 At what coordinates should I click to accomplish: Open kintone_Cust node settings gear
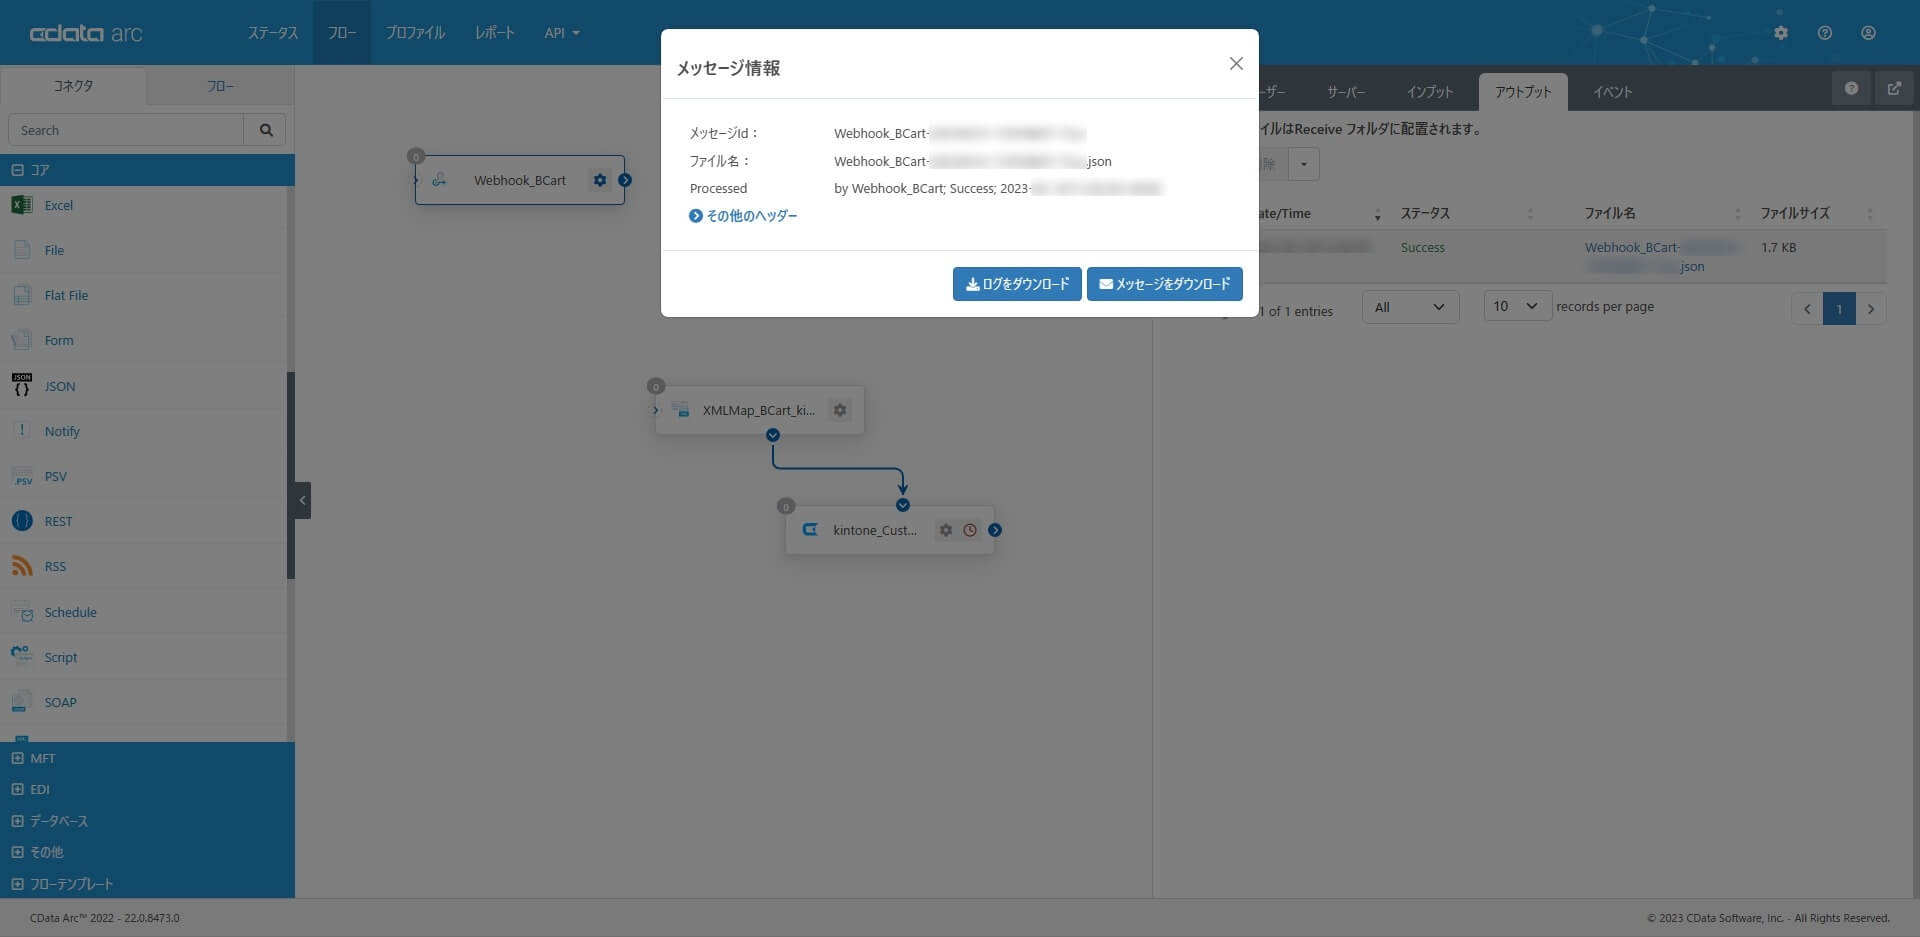(x=946, y=530)
